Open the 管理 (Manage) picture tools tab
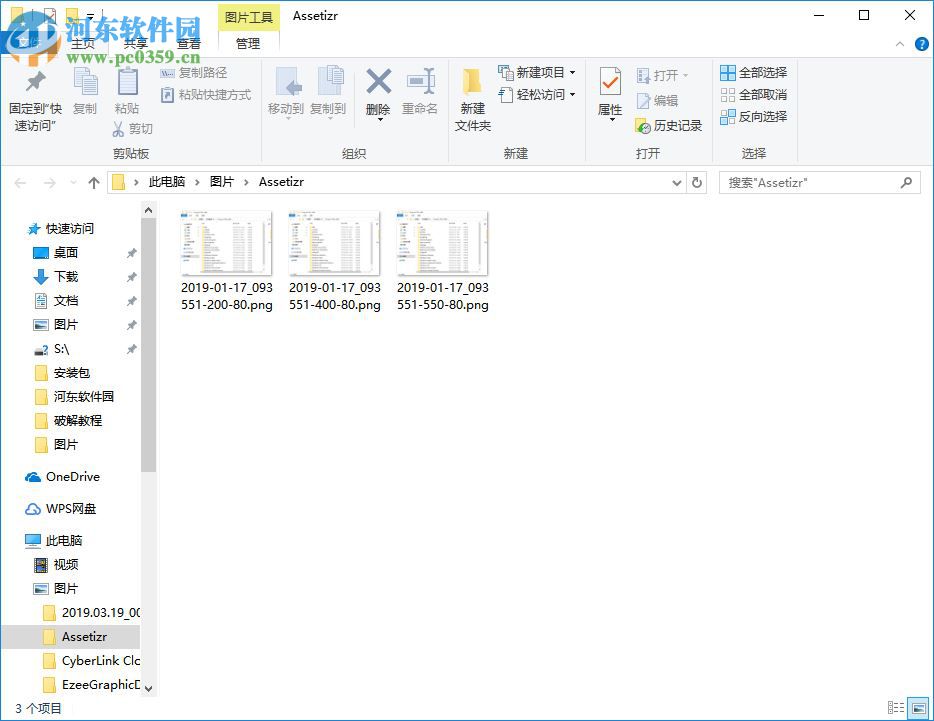The image size is (934, 721). coord(247,44)
